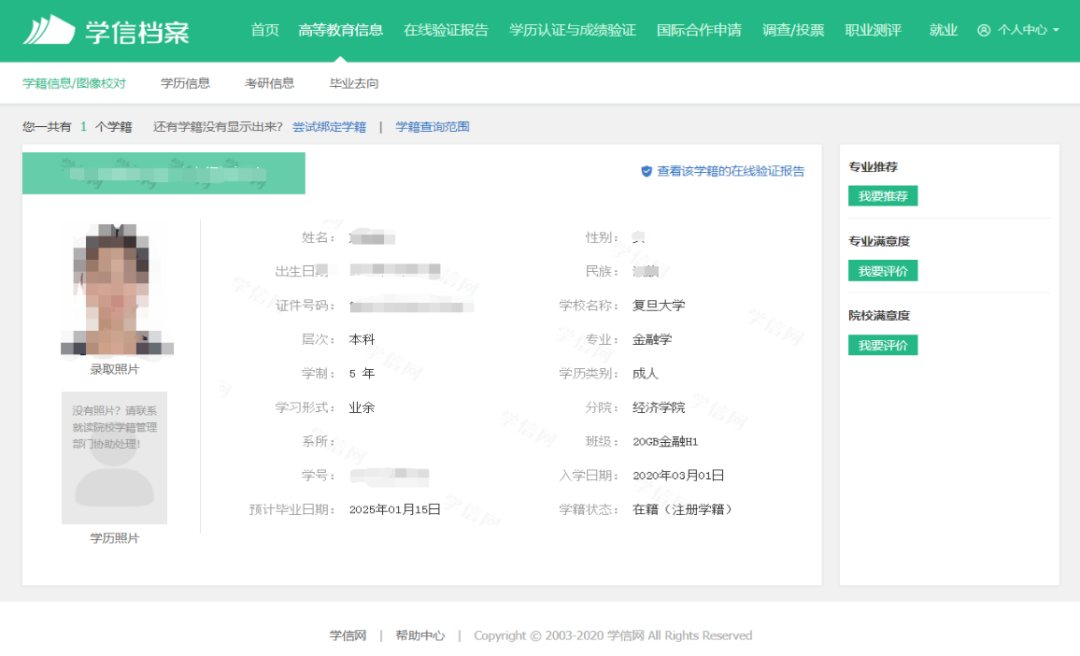Screen dimensions: 1080x656
Task: Click the class value 20GB金融H1
Action: point(665,442)
